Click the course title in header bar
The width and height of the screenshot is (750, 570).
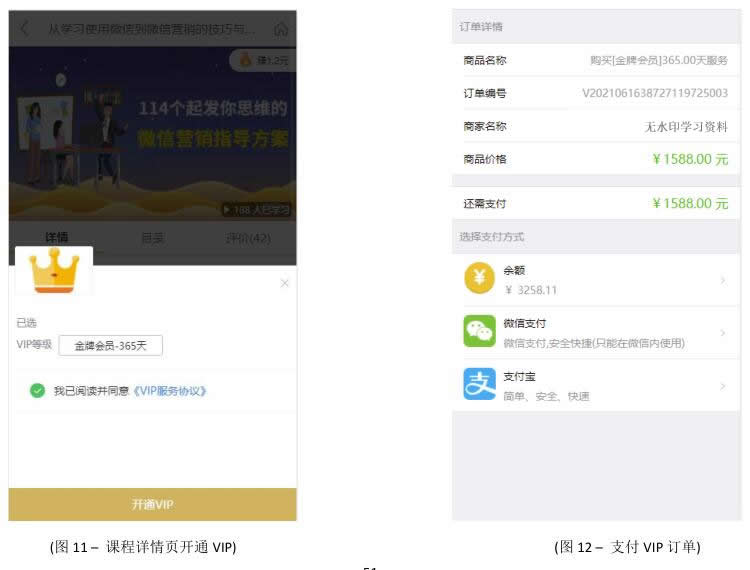[152, 29]
